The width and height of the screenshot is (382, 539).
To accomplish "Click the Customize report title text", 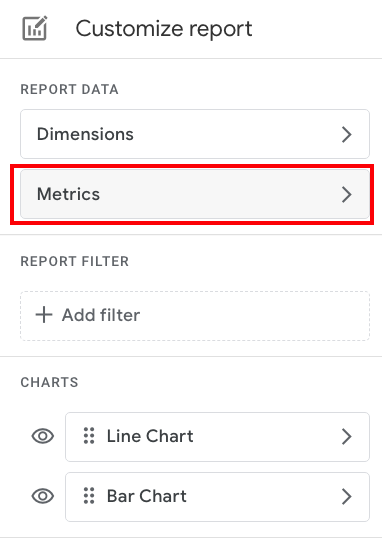I will tap(164, 29).
